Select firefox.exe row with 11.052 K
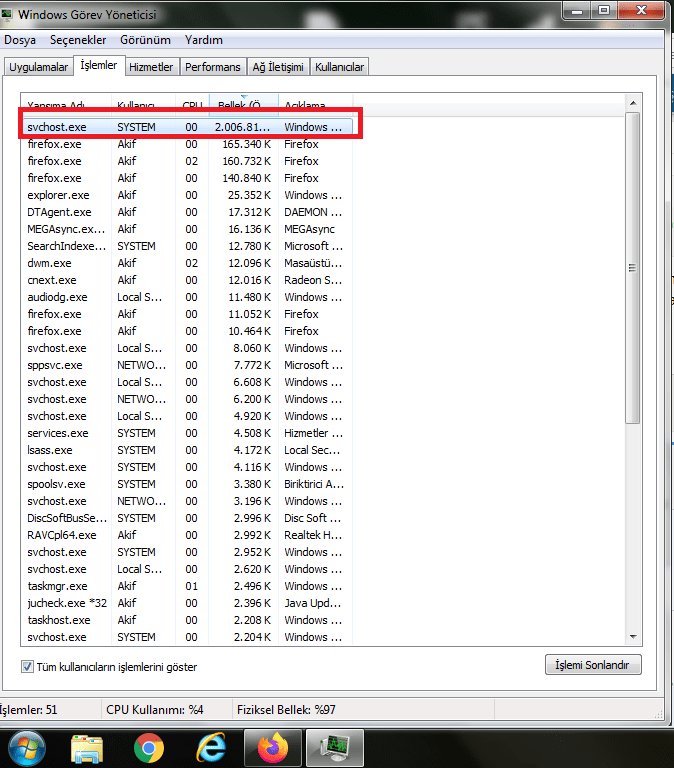The height and width of the screenshot is (768, 674). pos(187,314)
